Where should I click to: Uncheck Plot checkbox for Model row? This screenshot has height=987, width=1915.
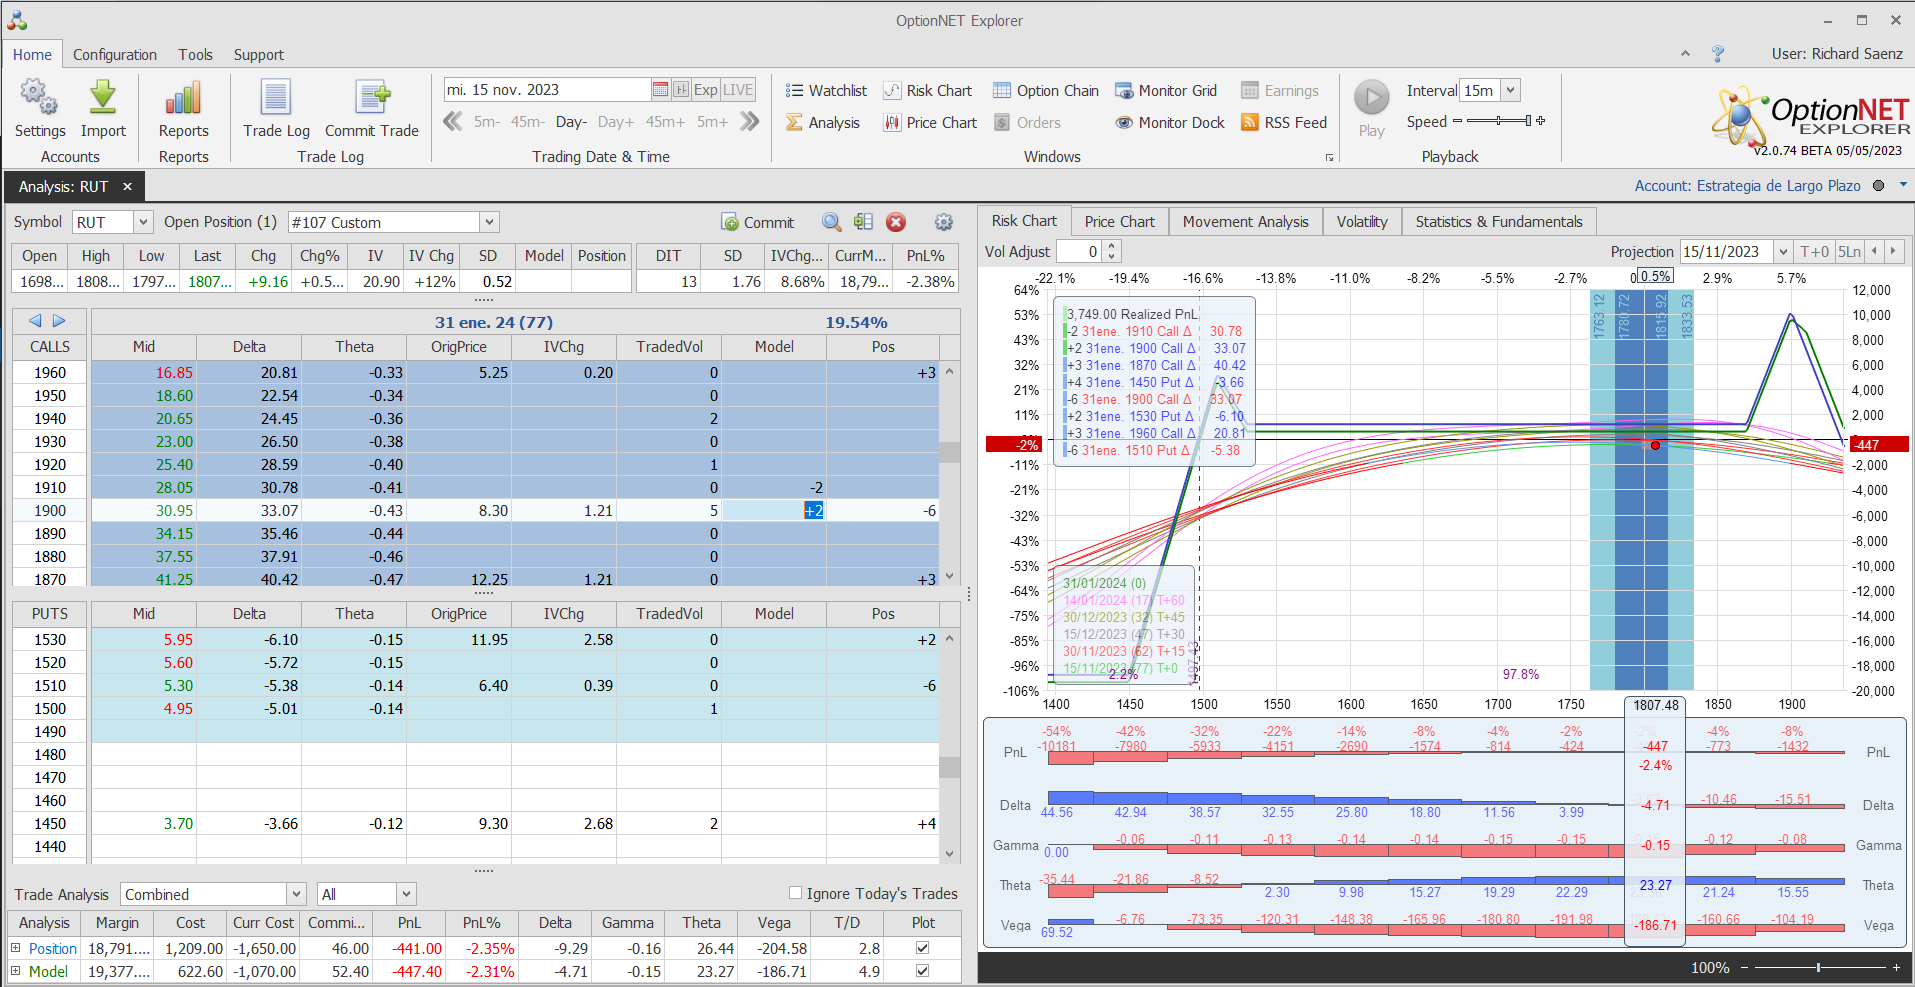[922, 971]
